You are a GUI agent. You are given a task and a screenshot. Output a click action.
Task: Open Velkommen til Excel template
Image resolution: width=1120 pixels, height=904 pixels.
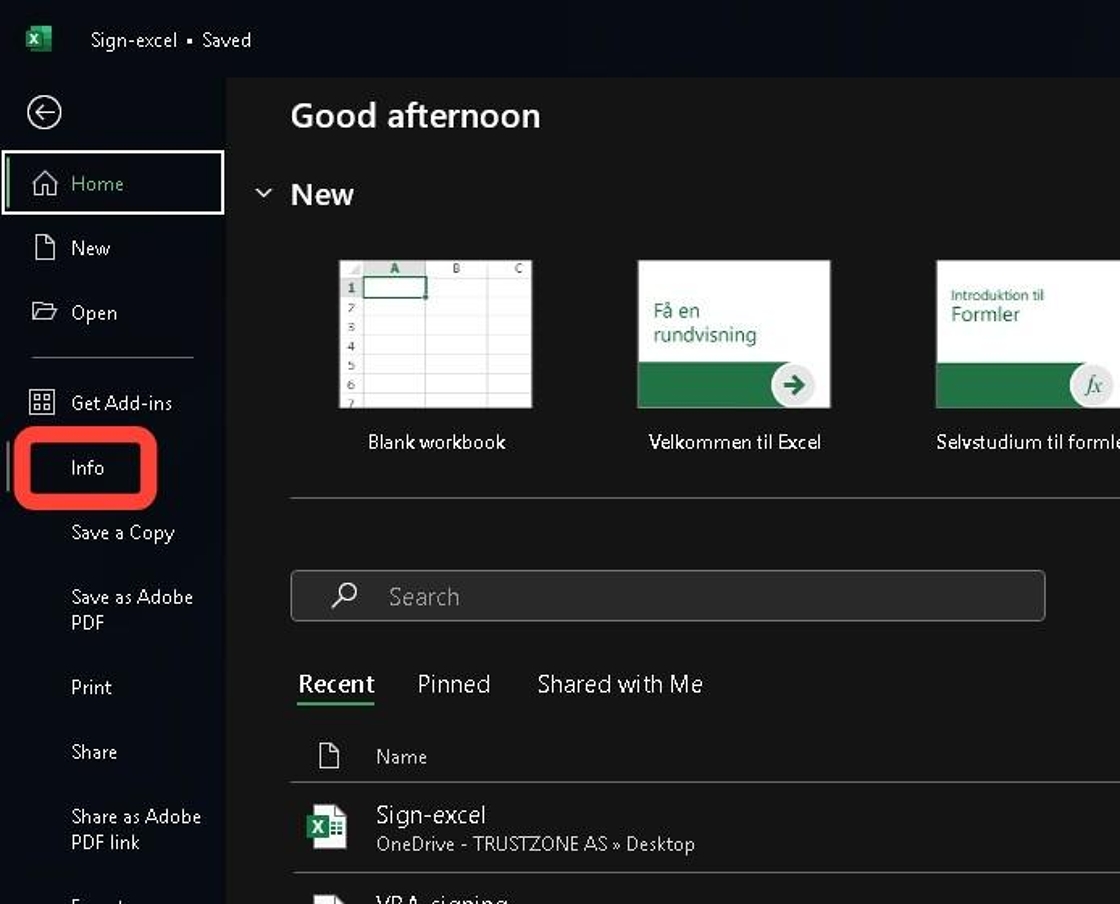pyautogui.click(x=734, y=334)
